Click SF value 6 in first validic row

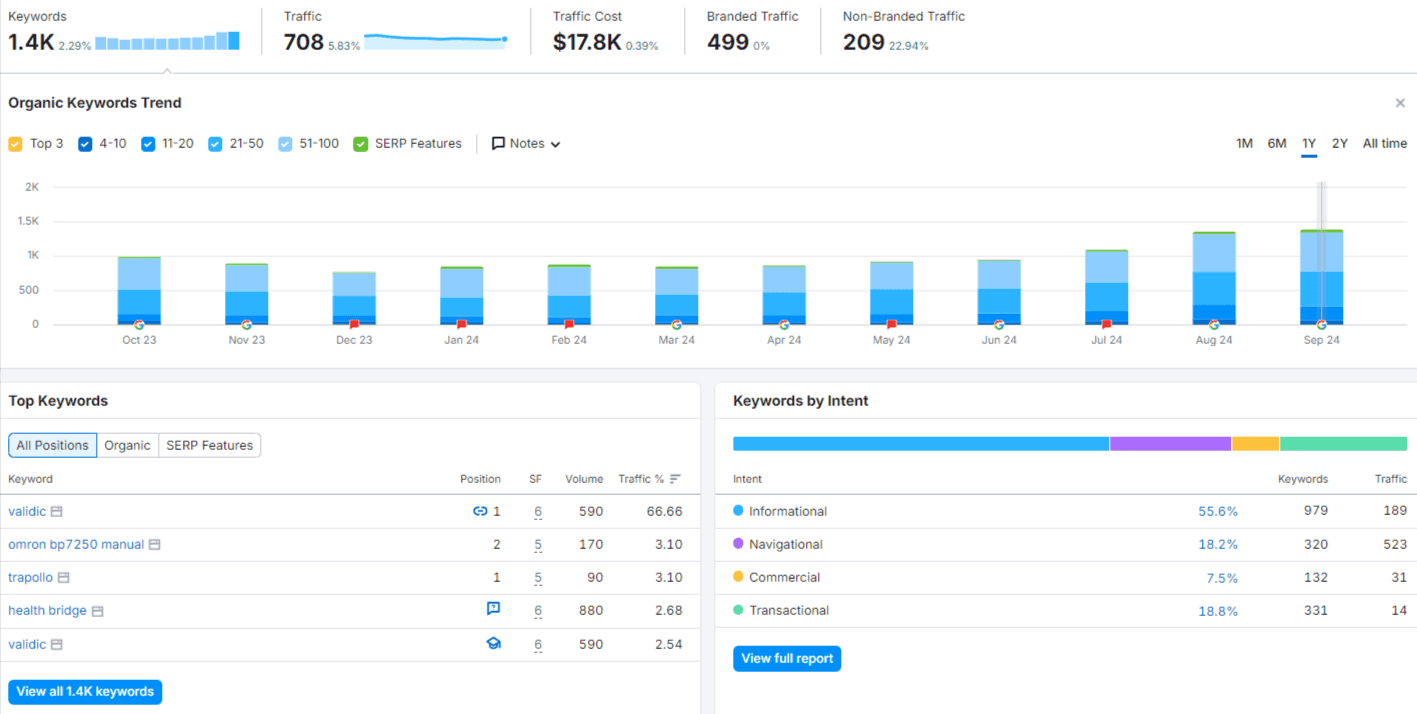(538, 512)
